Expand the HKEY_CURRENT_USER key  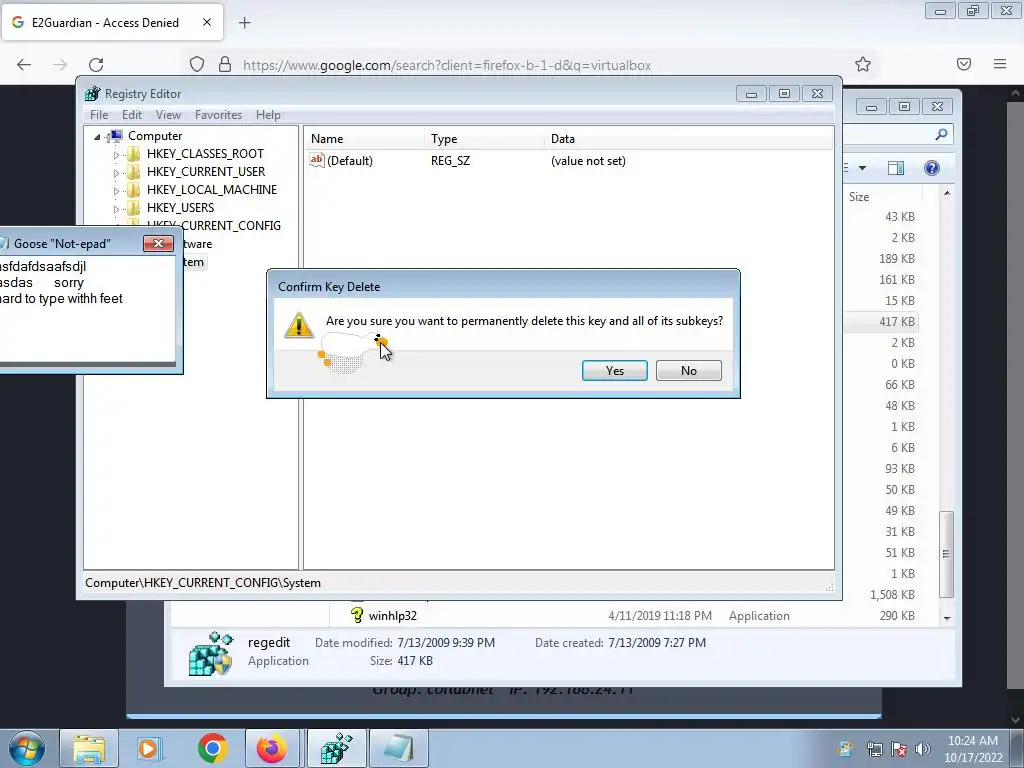[x=116, y=173]
